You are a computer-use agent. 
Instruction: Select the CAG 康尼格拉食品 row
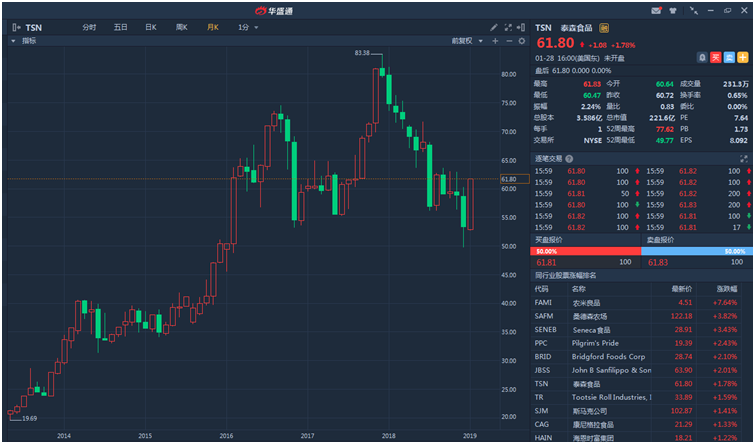pos(641,424)
